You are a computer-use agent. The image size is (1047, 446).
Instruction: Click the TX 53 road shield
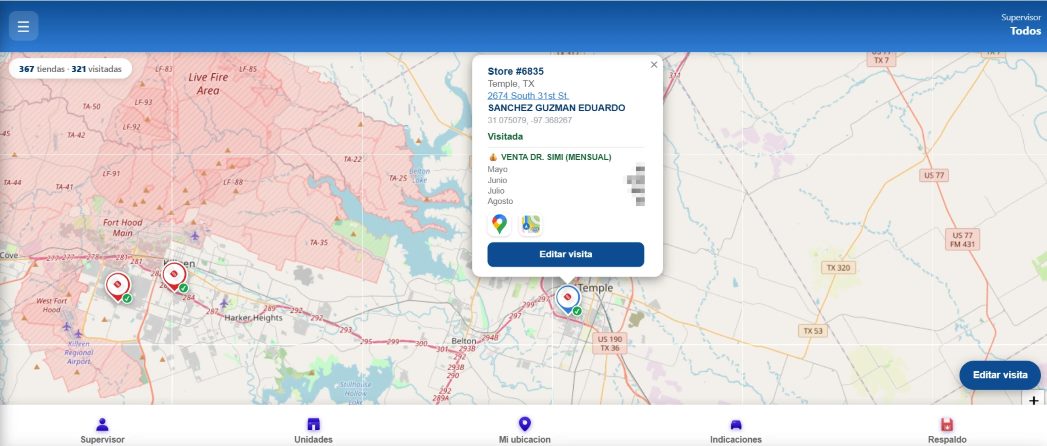pos(814,330)
